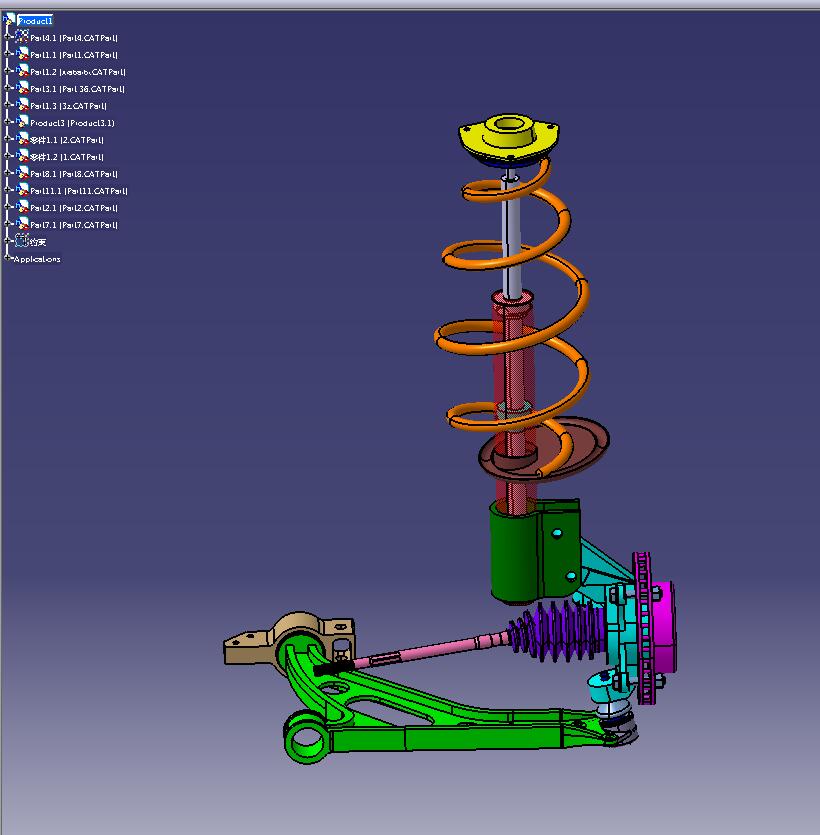
Task: Expand the Part1.2 tree node
Action: coord(7,71)
